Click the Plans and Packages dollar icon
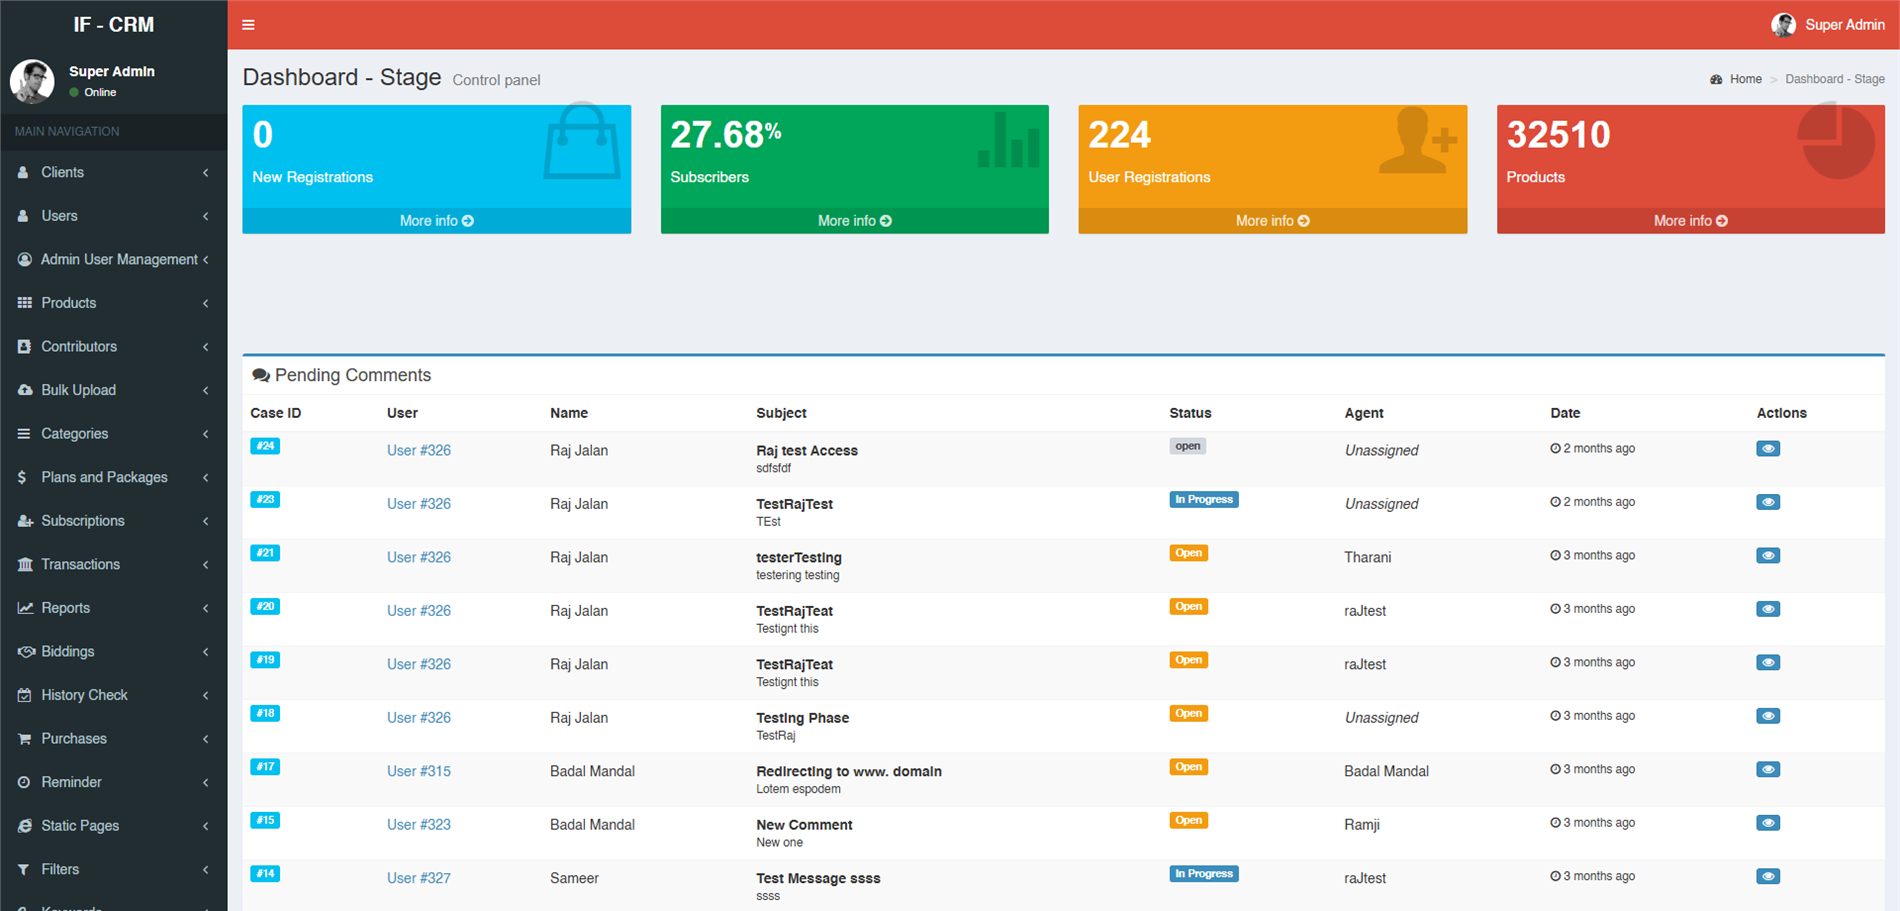Screen dimensions: 1900x911 [x=23, y=477]
